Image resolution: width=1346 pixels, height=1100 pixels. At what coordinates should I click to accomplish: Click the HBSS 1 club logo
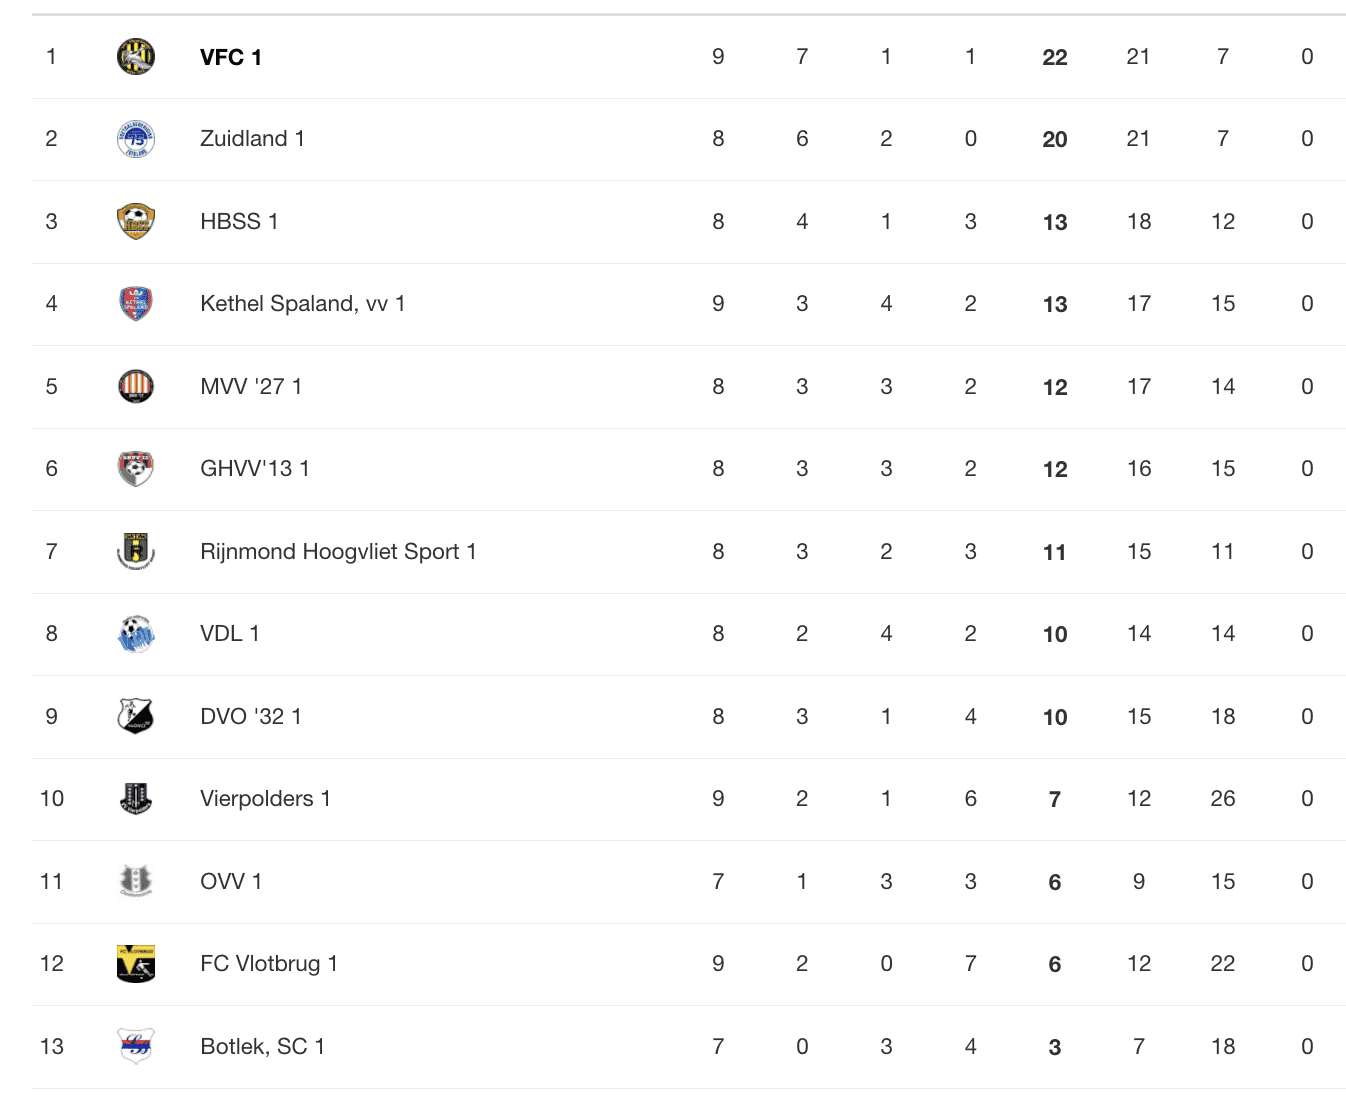tap(136, 222)
